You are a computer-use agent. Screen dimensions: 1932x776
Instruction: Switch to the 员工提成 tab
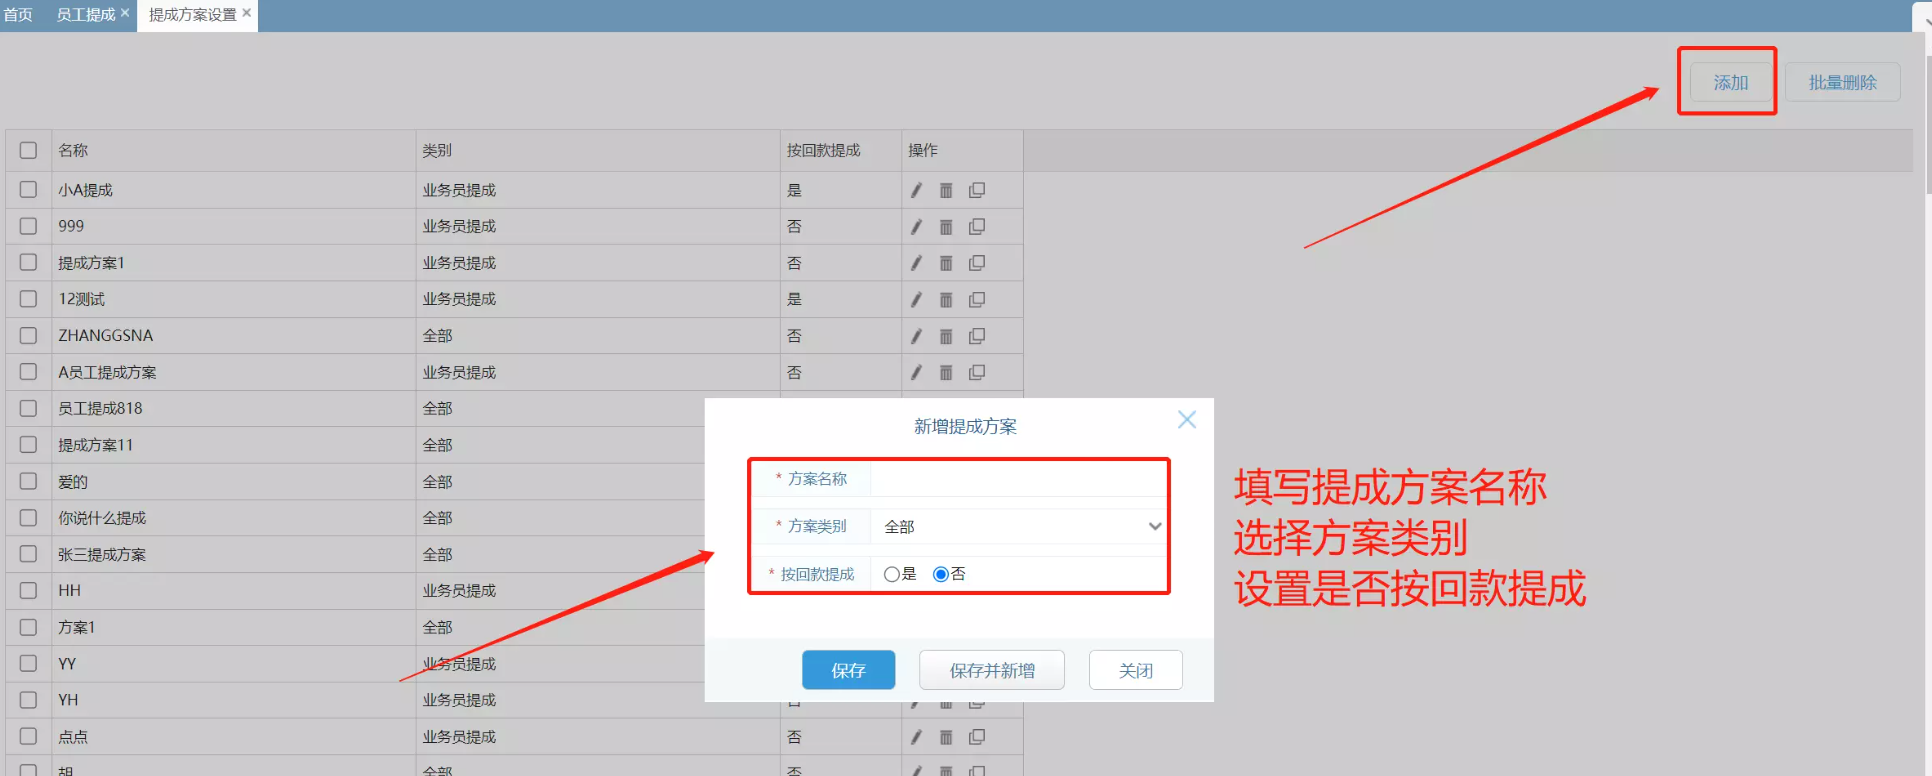(x=85, y=15)
